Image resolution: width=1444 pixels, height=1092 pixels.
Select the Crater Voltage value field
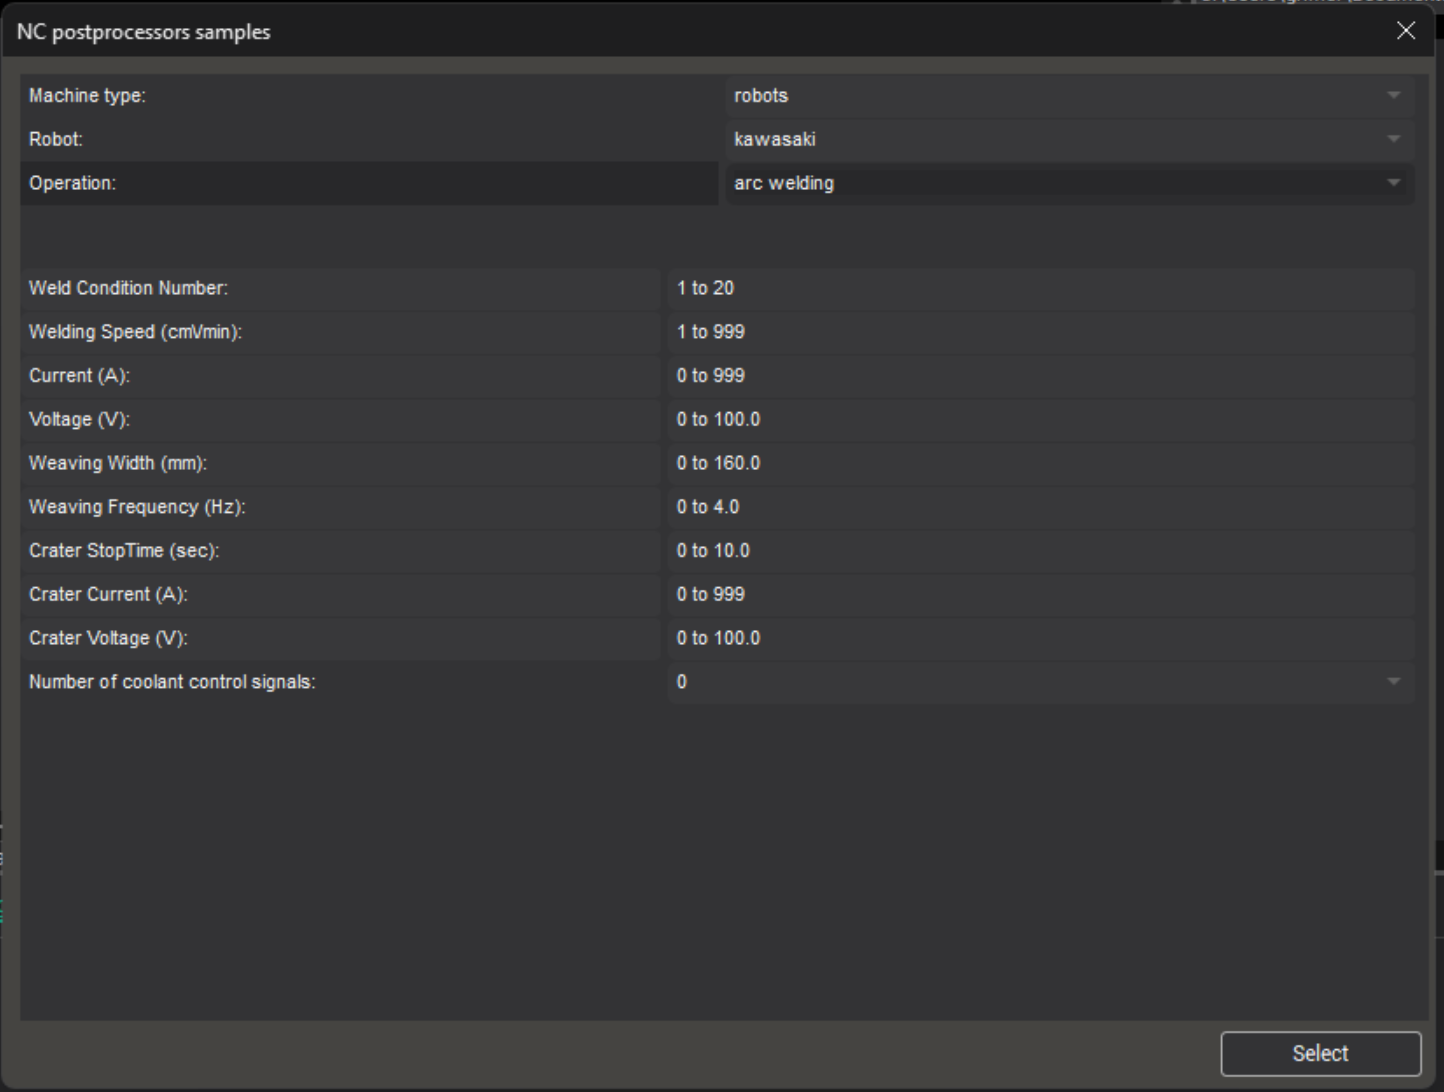click(x=1040, y=638)
